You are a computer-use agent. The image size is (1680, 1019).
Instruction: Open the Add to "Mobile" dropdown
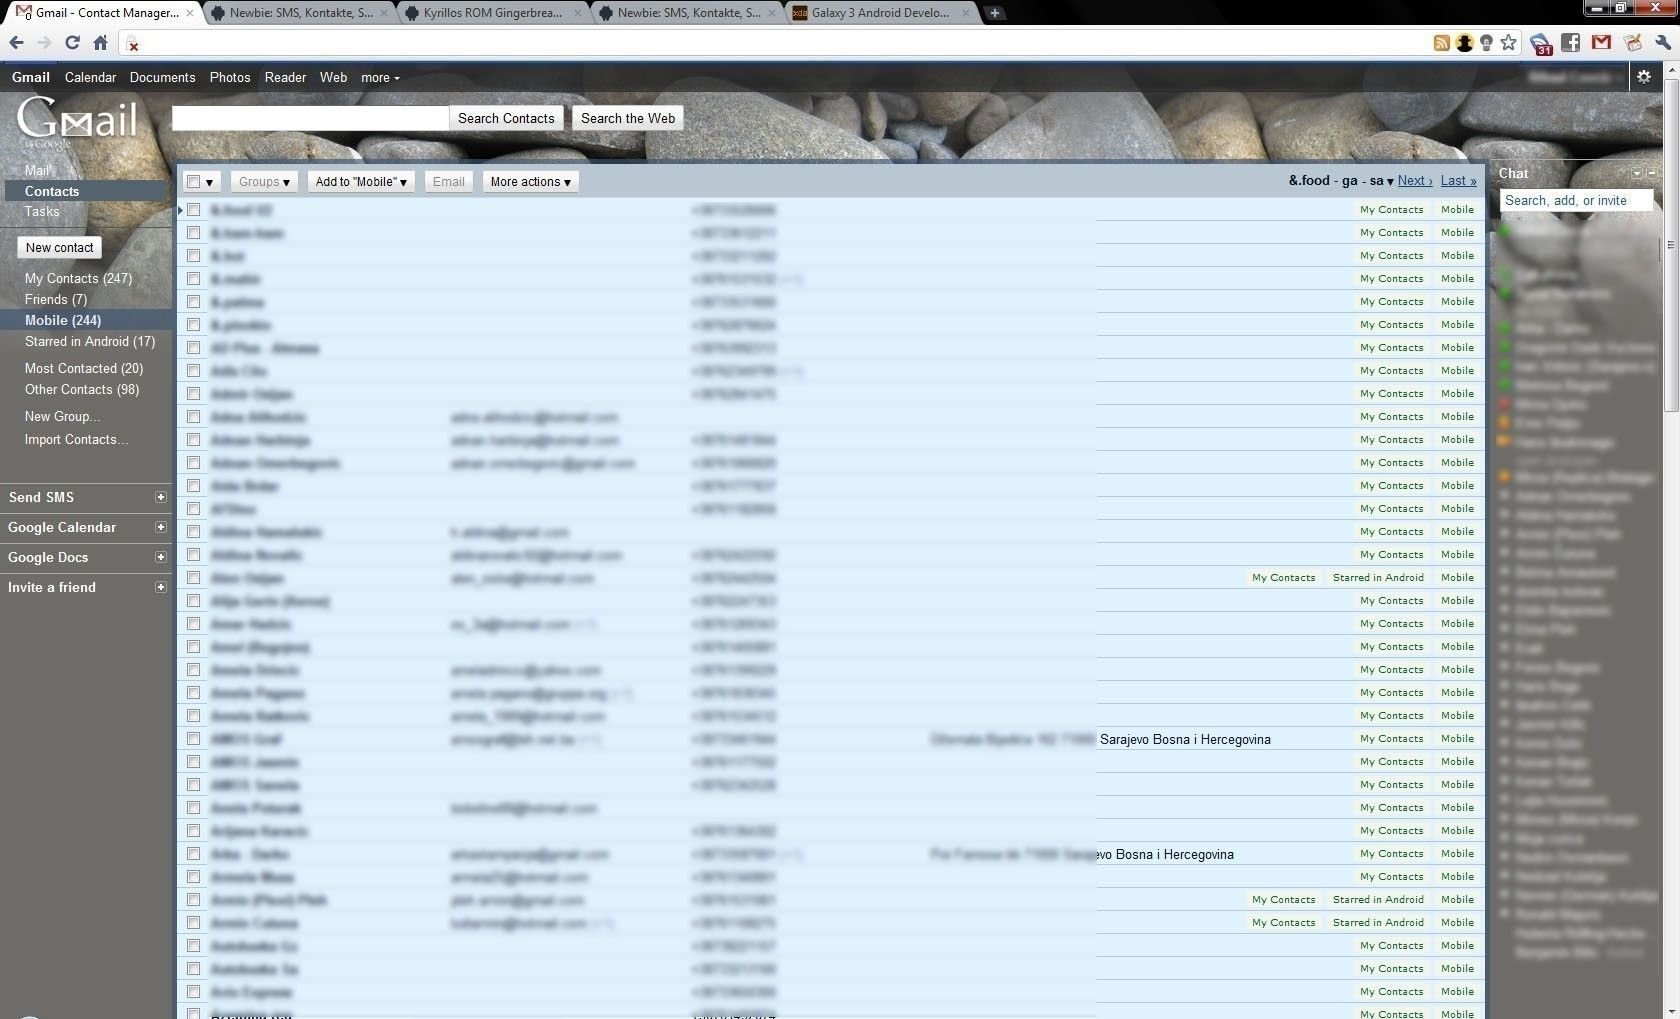(x=361, y=182)
